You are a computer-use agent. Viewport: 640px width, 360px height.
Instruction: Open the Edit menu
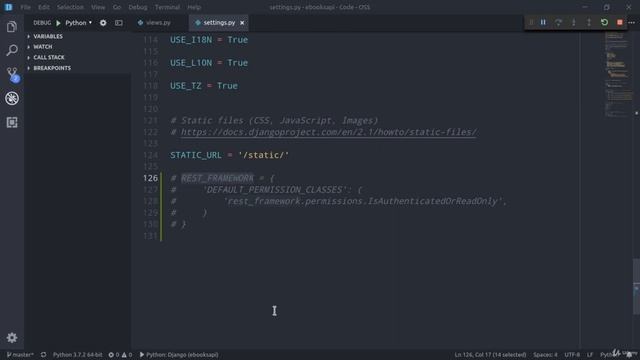(43, 7)
